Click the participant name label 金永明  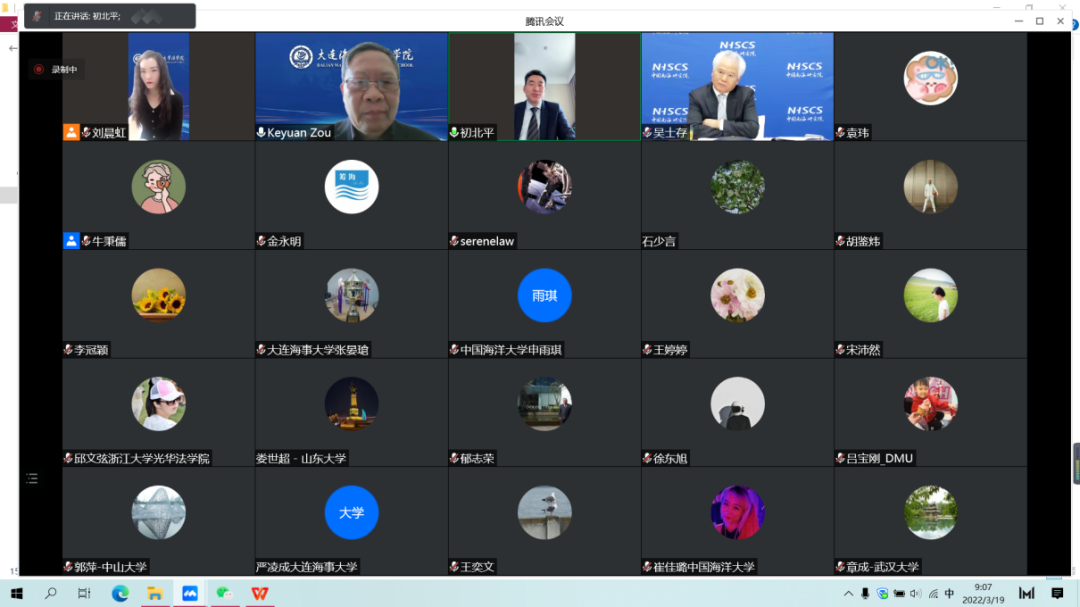click(x=284, y=241)
